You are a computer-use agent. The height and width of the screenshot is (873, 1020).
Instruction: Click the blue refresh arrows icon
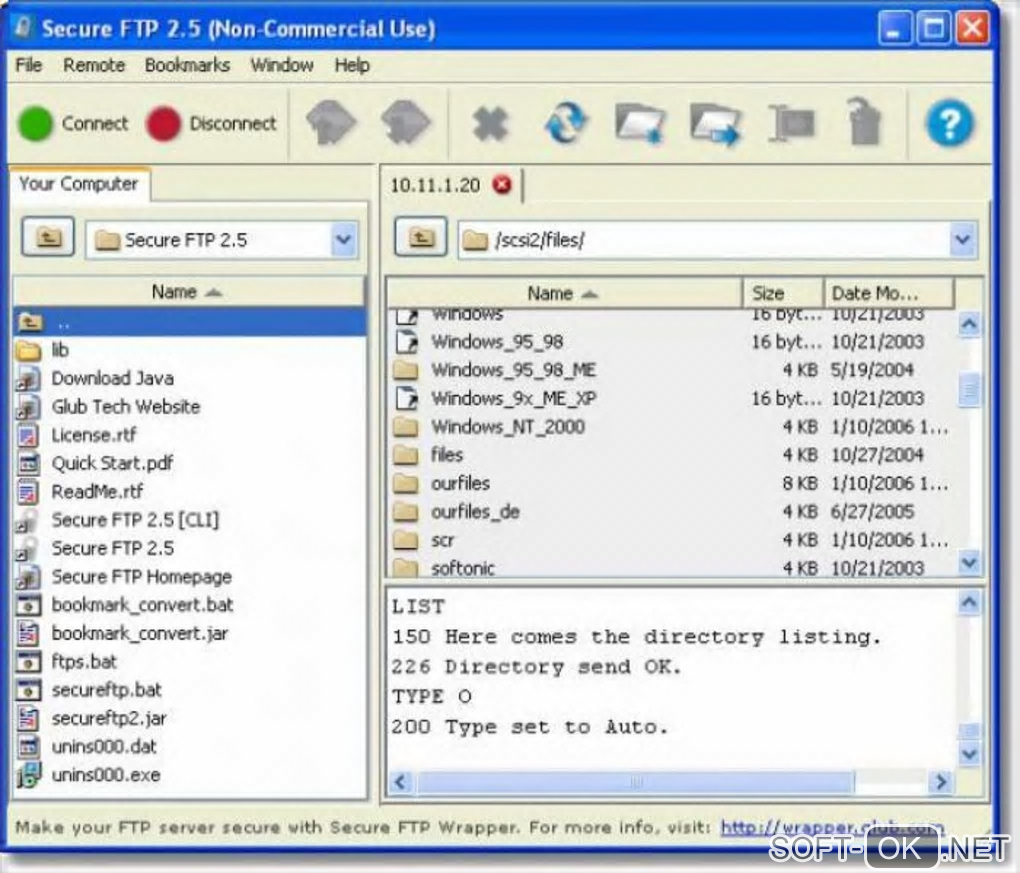click(x=565, y=122)
